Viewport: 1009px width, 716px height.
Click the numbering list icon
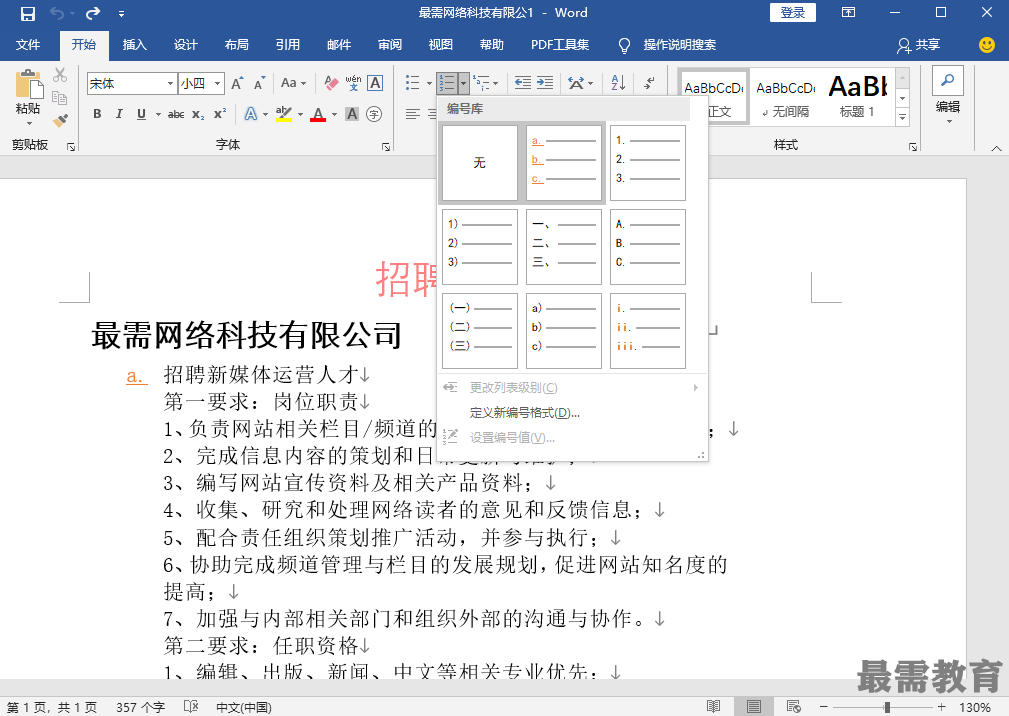click(x=447, y=83)
